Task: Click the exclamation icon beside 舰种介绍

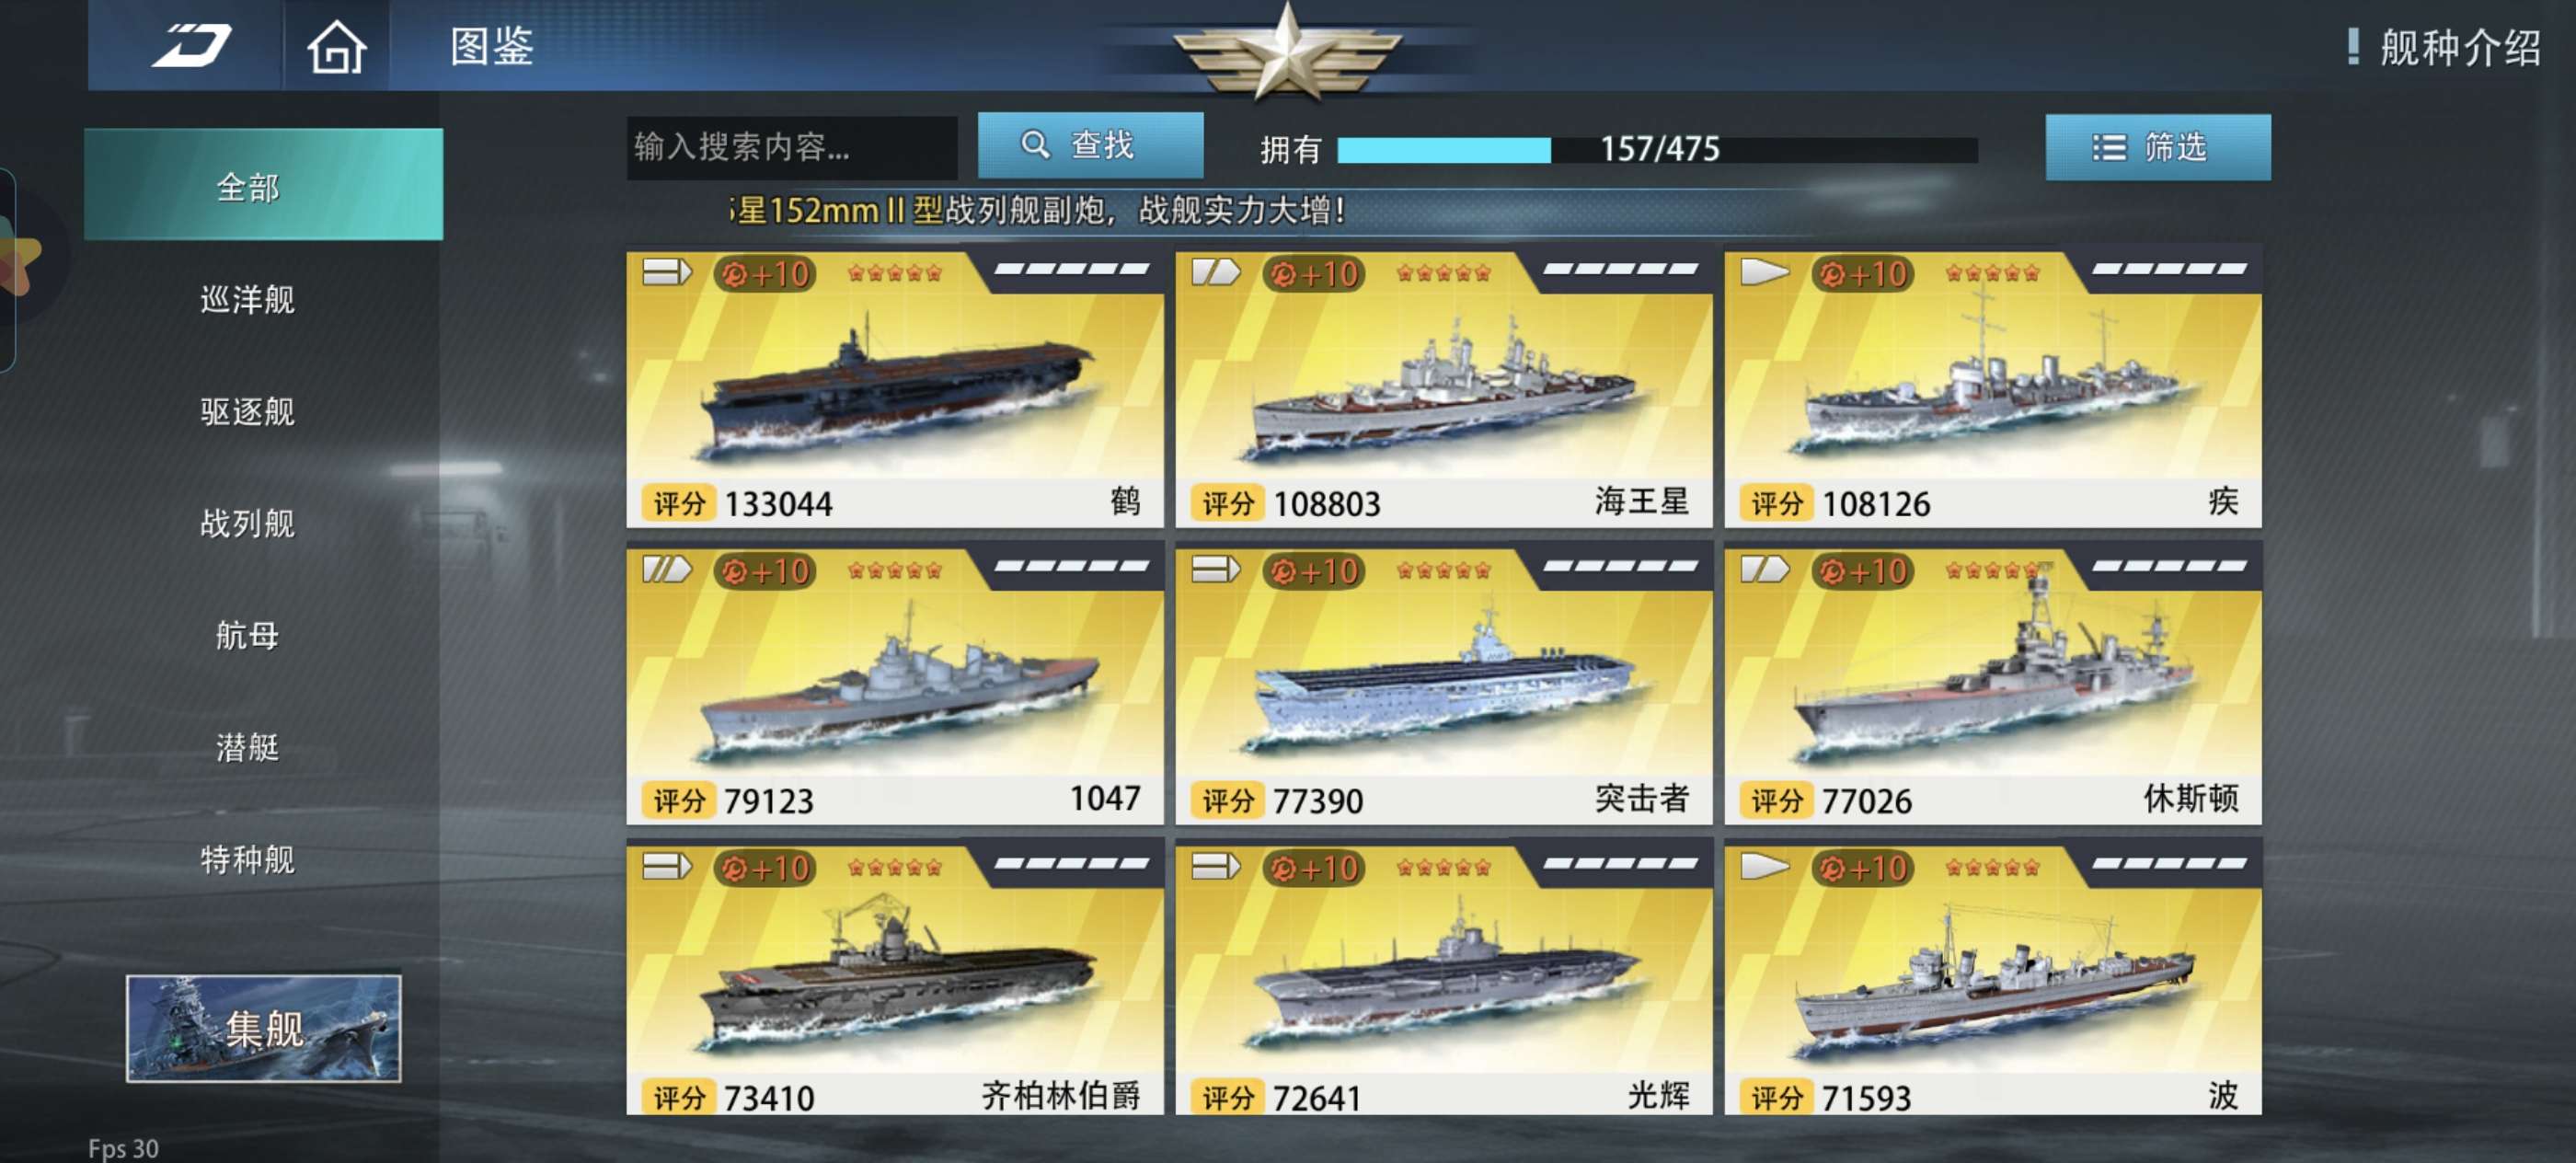Action: click(x=2353, y=46)
